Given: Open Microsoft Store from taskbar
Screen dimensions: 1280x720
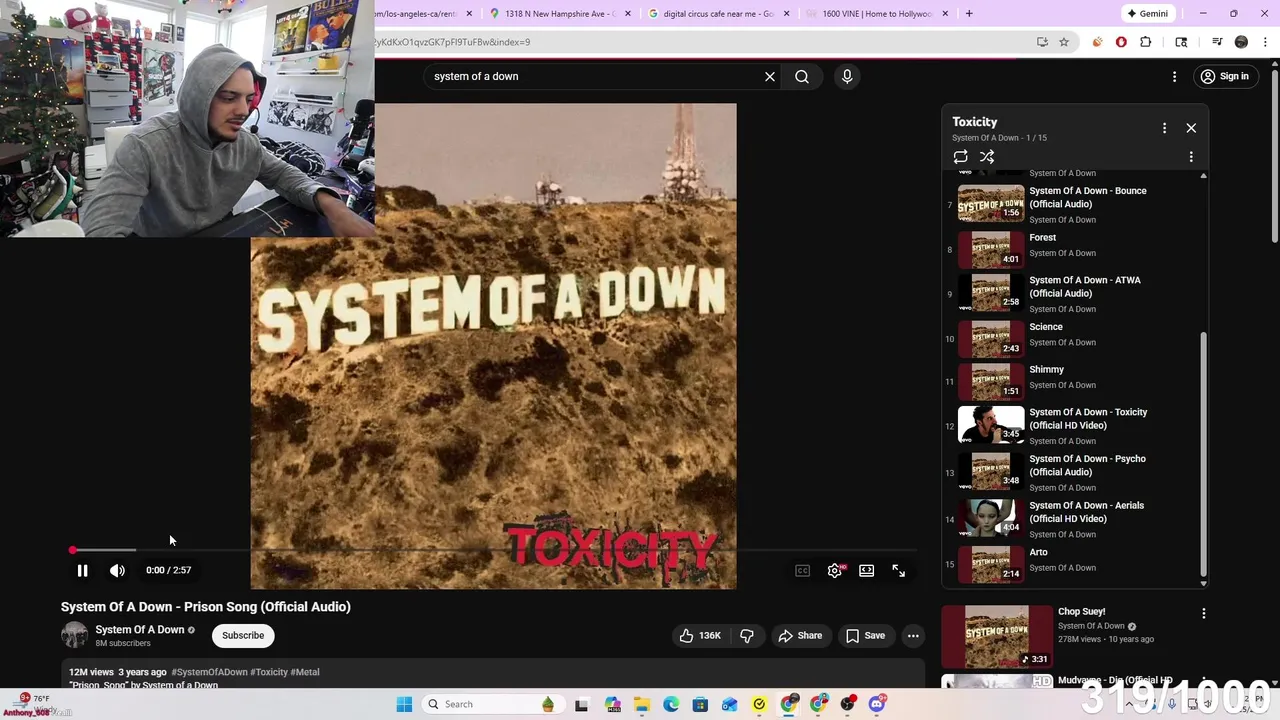Looking at the screenshot, I should coord(700,704).
